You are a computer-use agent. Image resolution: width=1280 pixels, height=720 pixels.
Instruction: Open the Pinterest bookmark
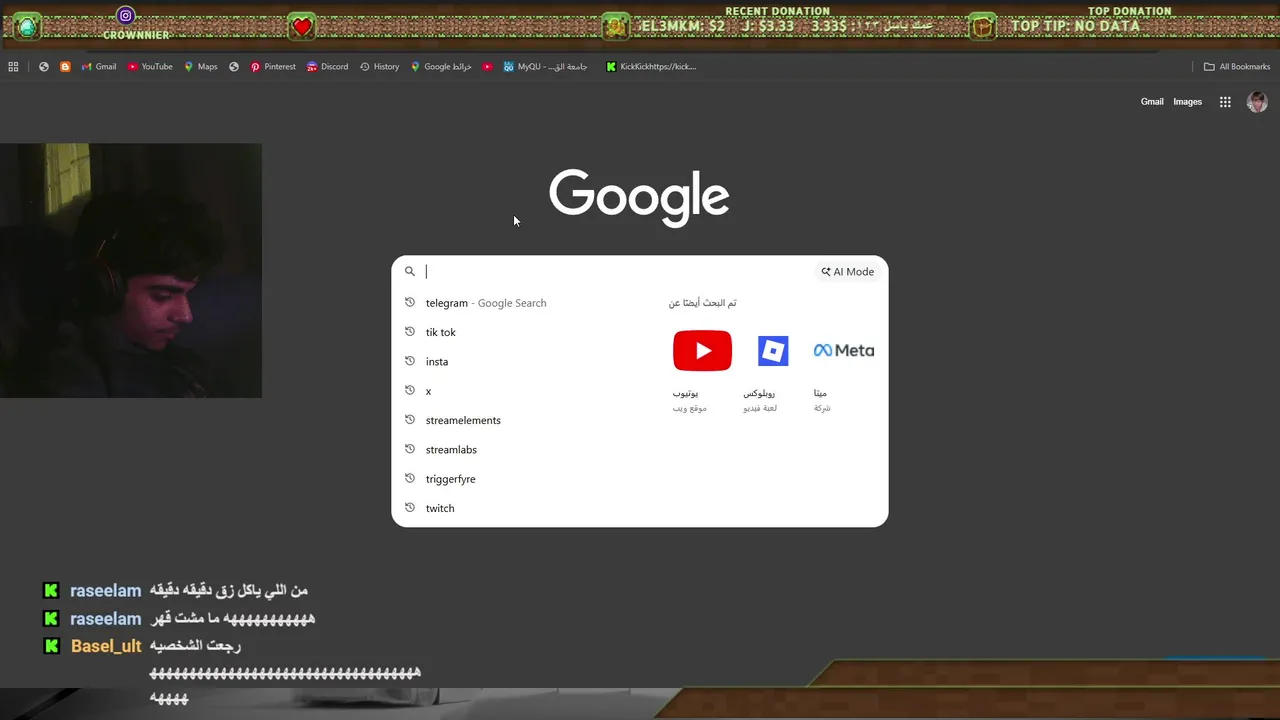click(x=273, y=67)
